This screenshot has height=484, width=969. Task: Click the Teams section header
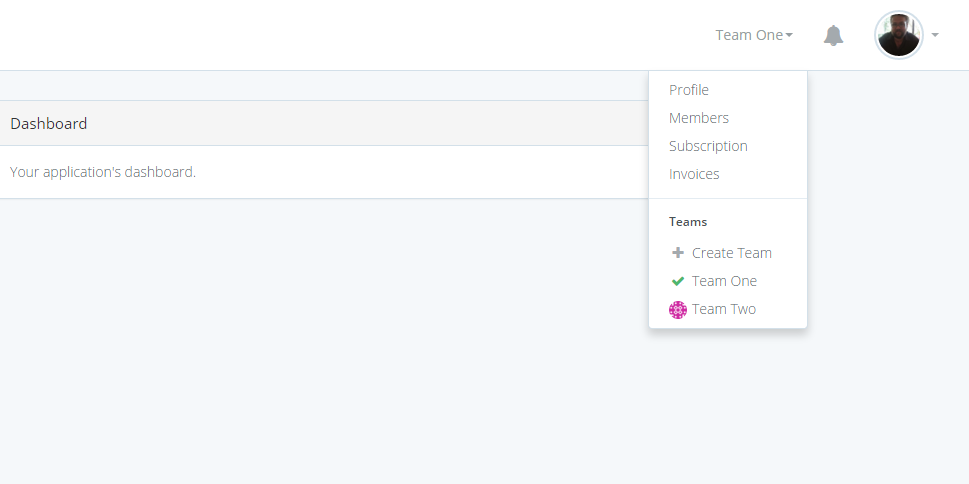[688, 222]
